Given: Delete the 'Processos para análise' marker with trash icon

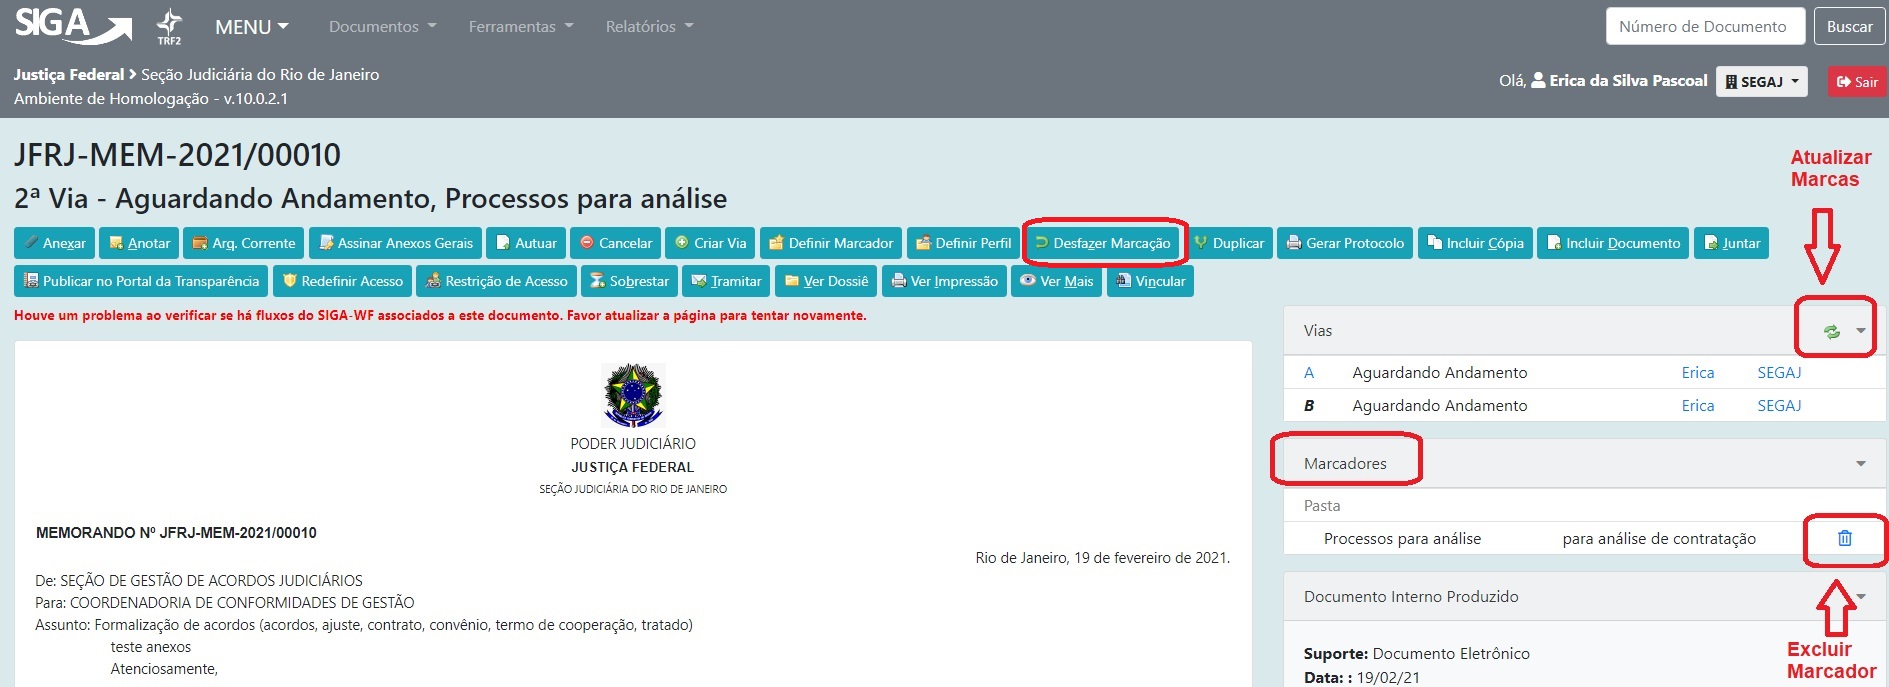Looking at the screenshot, I should point(1844,538).
